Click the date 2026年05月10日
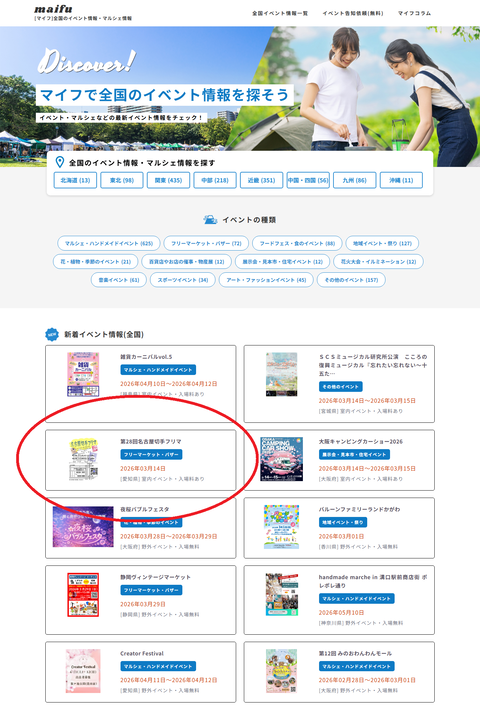The height and width of the screenshot is (712, 480). [341, 613]
